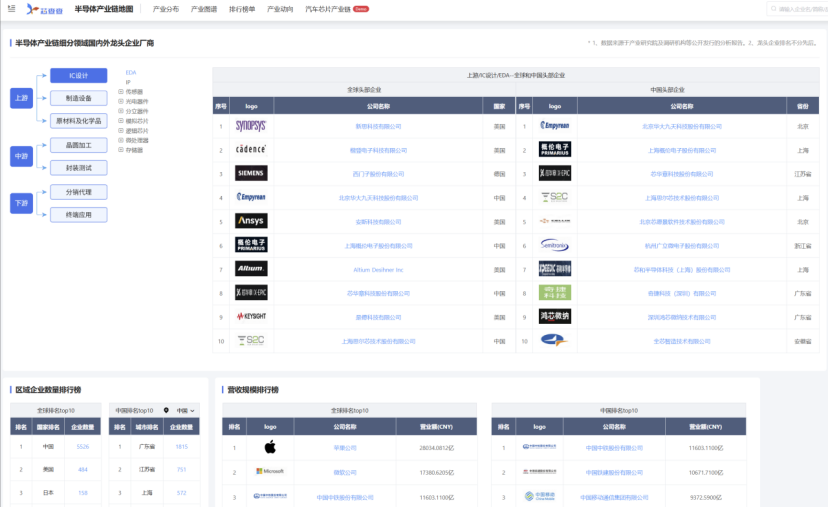This screenshot has height=508, width=829.
Task: Click the Primarius logo in the China table
Action: (x=555, y=149)
